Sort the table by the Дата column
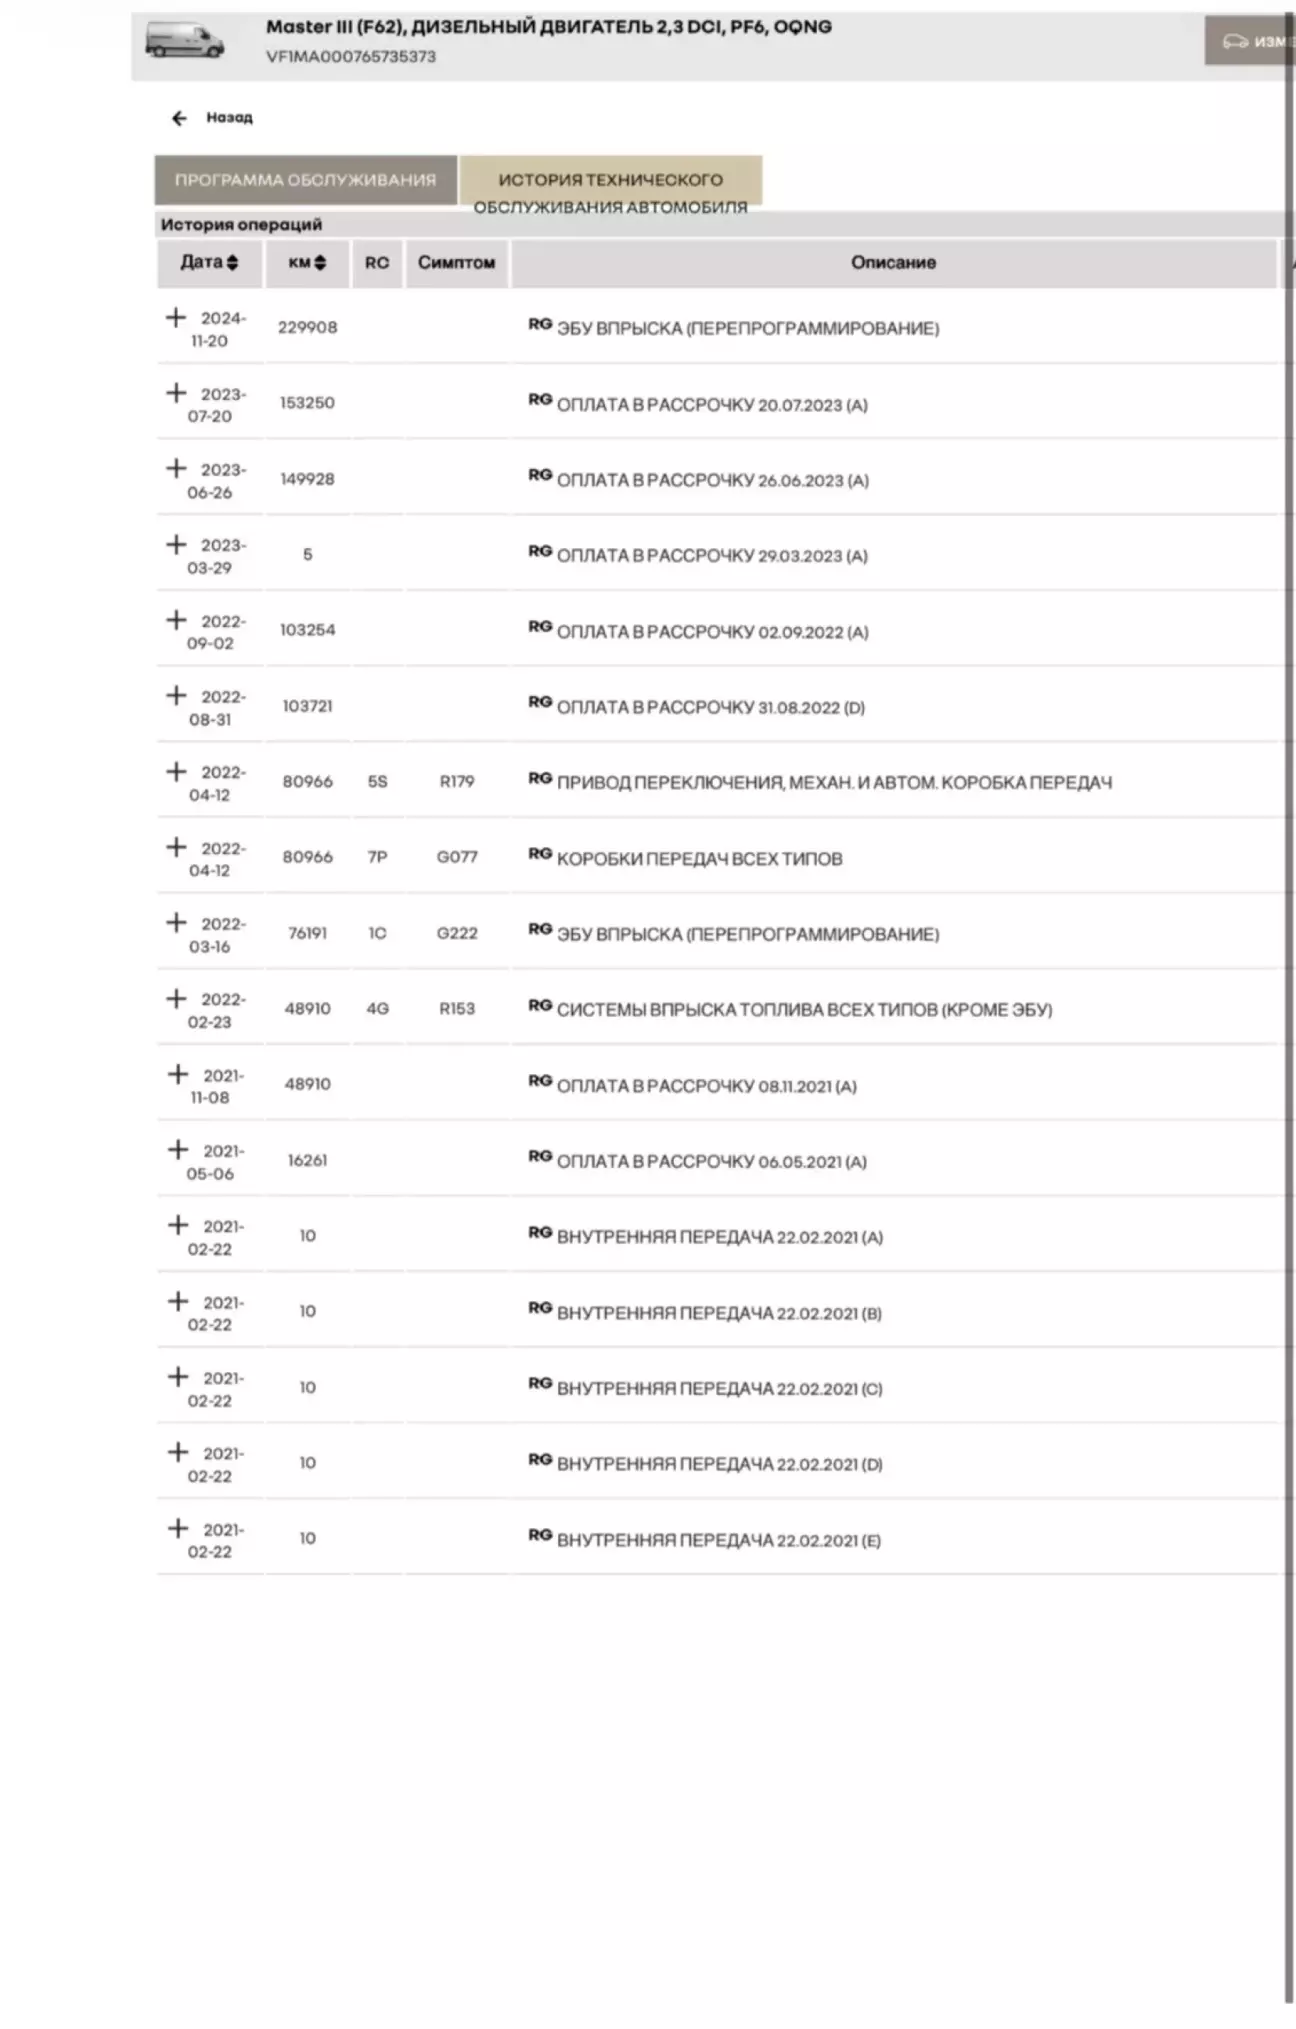1296x2029 pixels. [209, 262]
